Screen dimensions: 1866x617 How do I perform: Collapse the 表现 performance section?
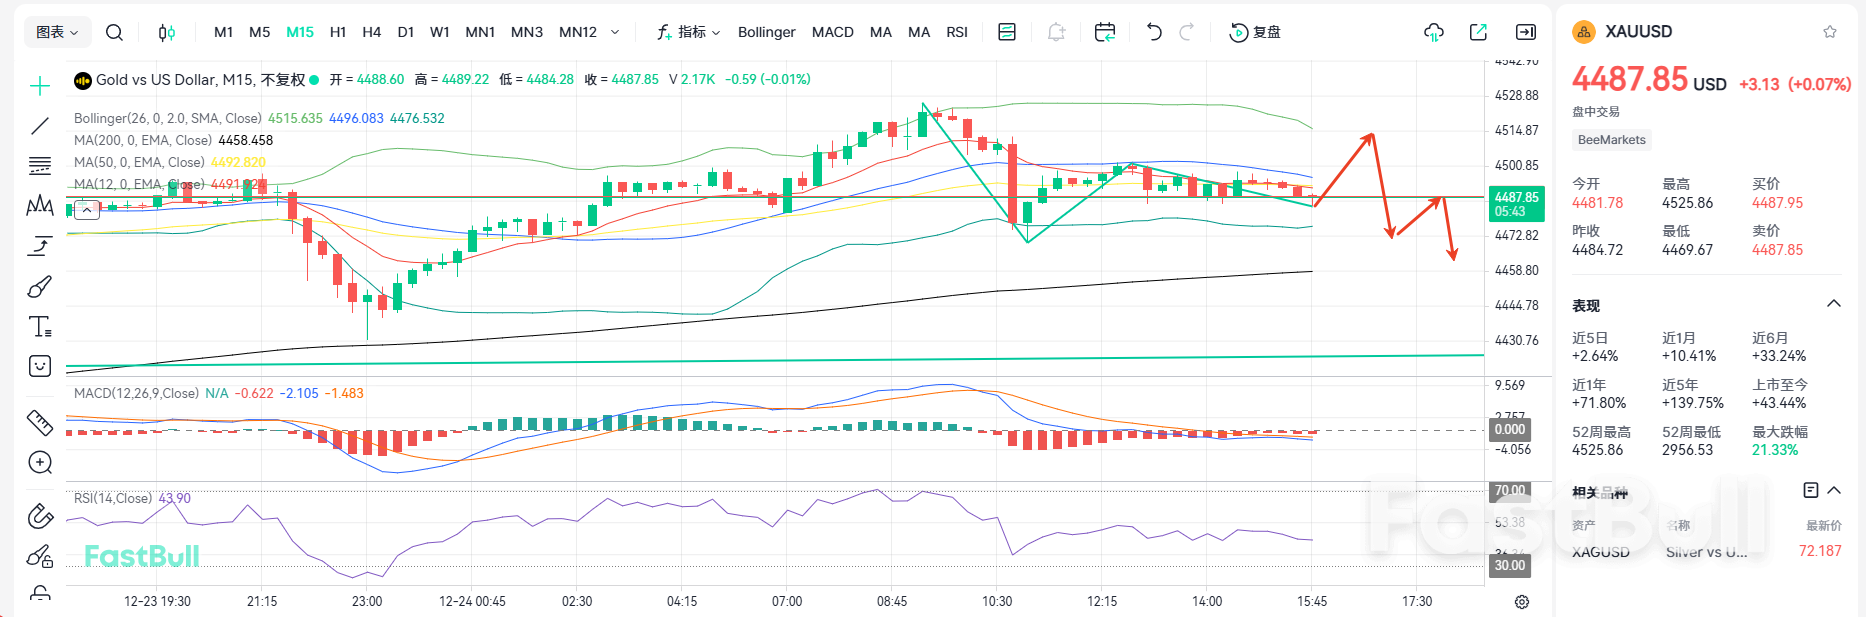1834,304
